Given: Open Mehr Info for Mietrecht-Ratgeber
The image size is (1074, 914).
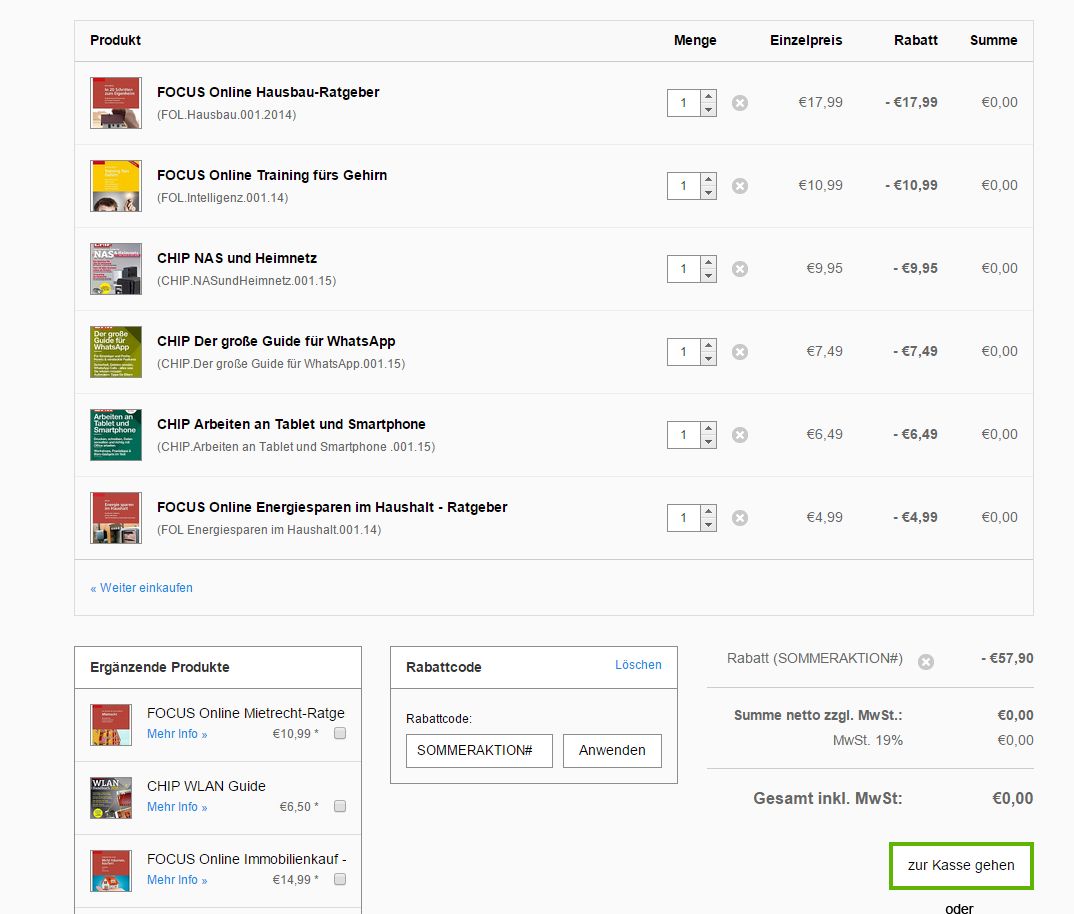Looking at the screenshot, I should [177, 734].
